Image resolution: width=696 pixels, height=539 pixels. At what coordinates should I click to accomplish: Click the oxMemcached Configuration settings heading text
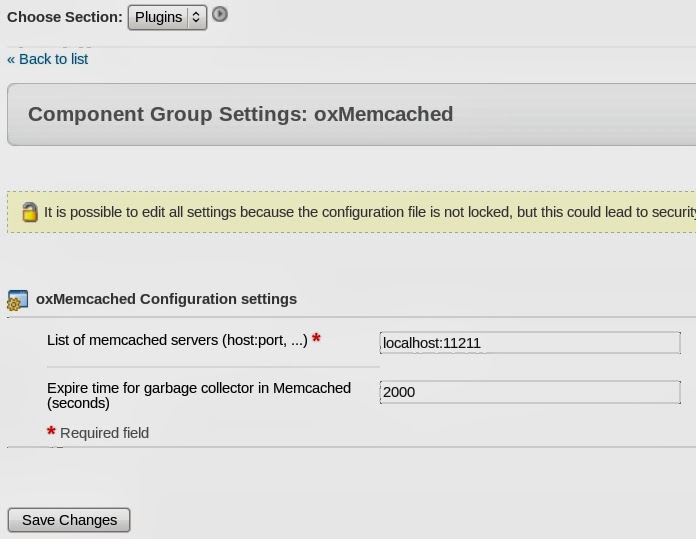point(166,299)
